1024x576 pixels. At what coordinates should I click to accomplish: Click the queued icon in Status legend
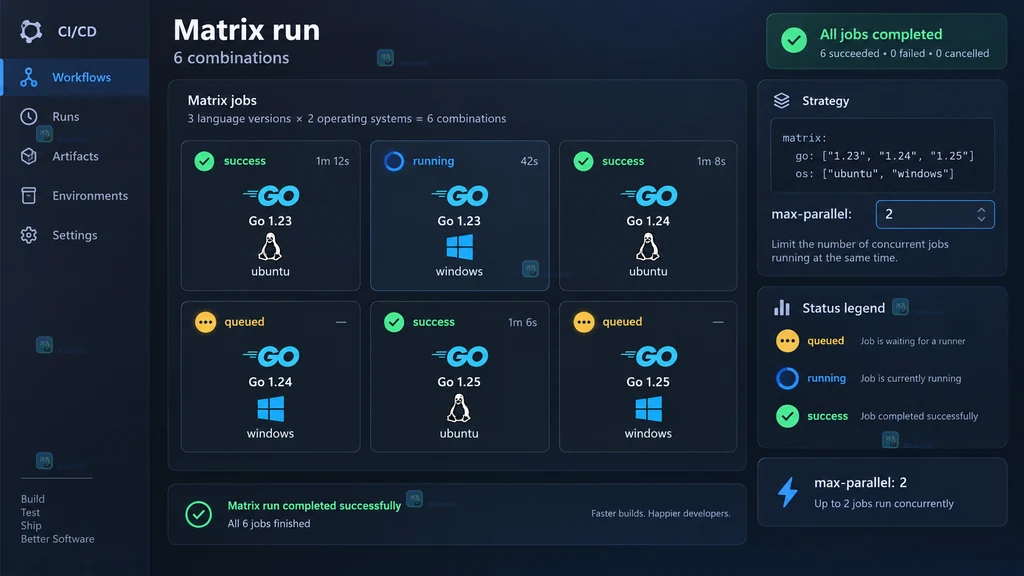[787, 341]
